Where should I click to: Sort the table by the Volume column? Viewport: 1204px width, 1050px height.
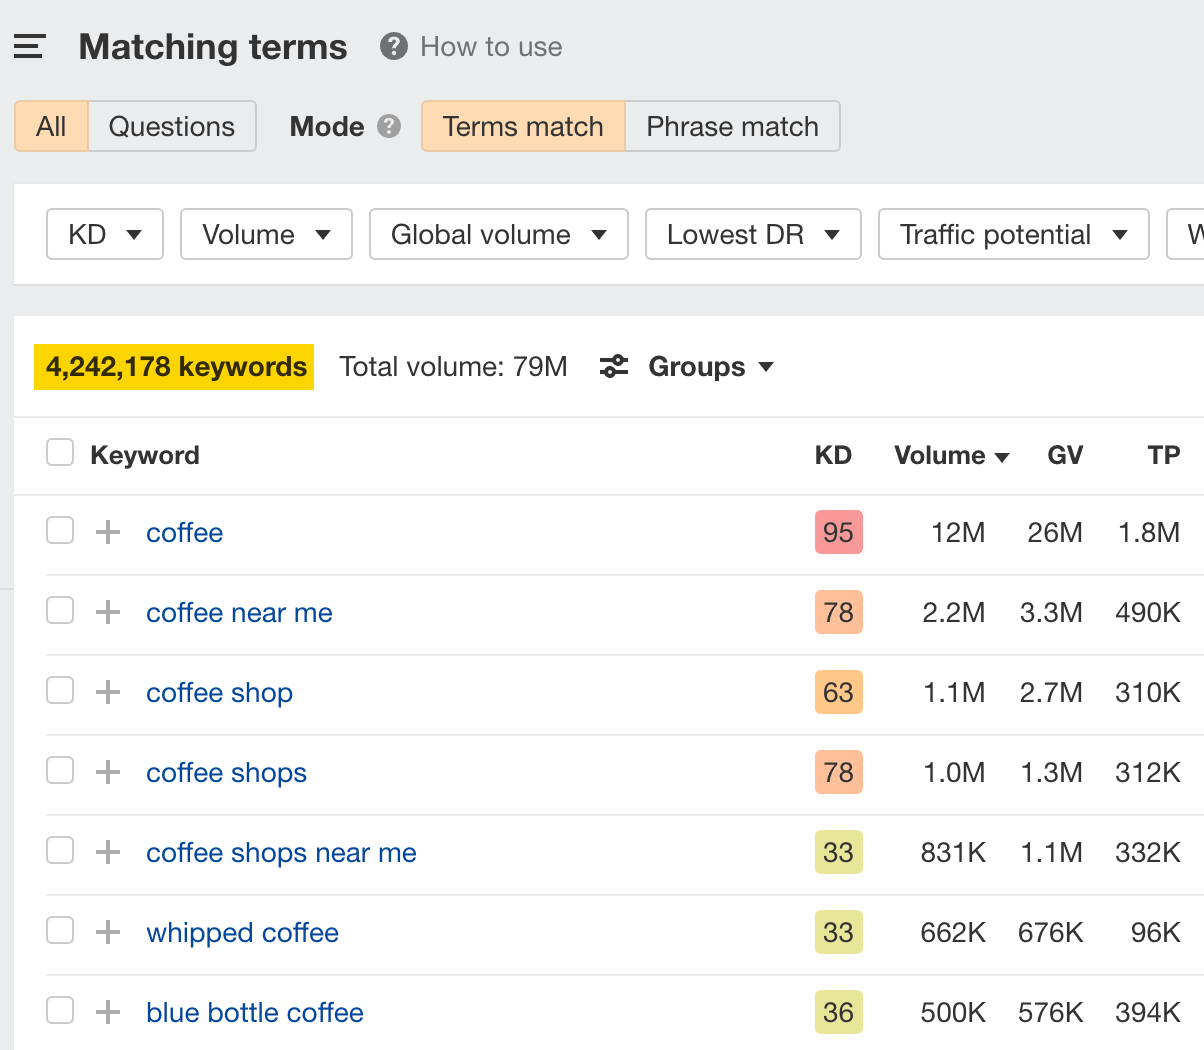(x=951, y=455)
